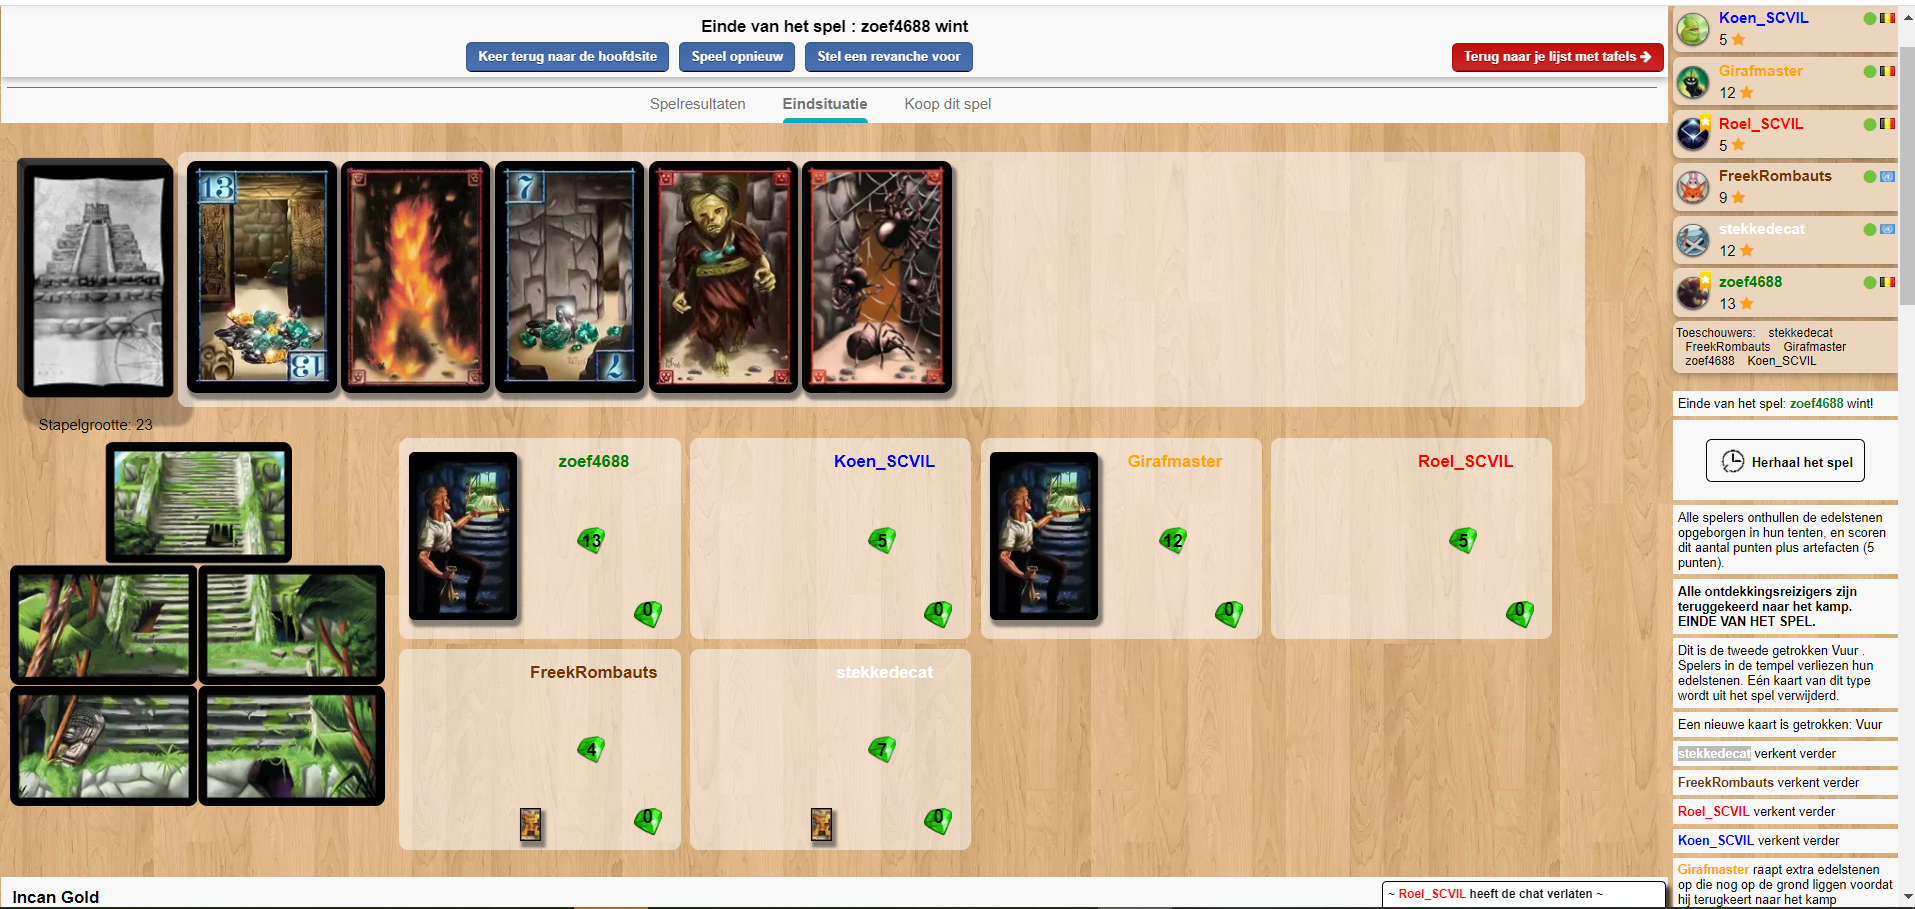Click Roel_SCVIL chat left notification bar
The width and height of the screenshot is (1915, 909).
(1524, 894)
